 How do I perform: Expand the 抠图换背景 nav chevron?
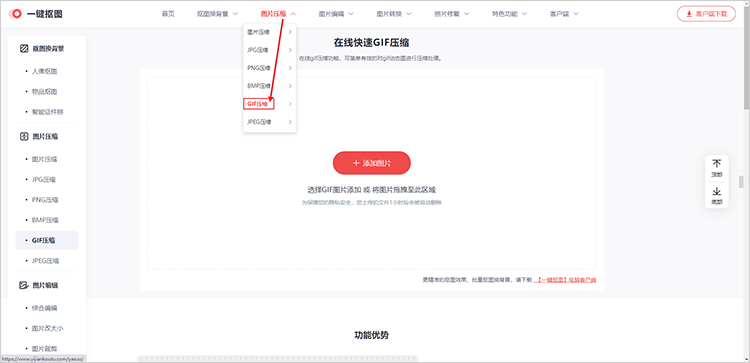coord(235,14)
